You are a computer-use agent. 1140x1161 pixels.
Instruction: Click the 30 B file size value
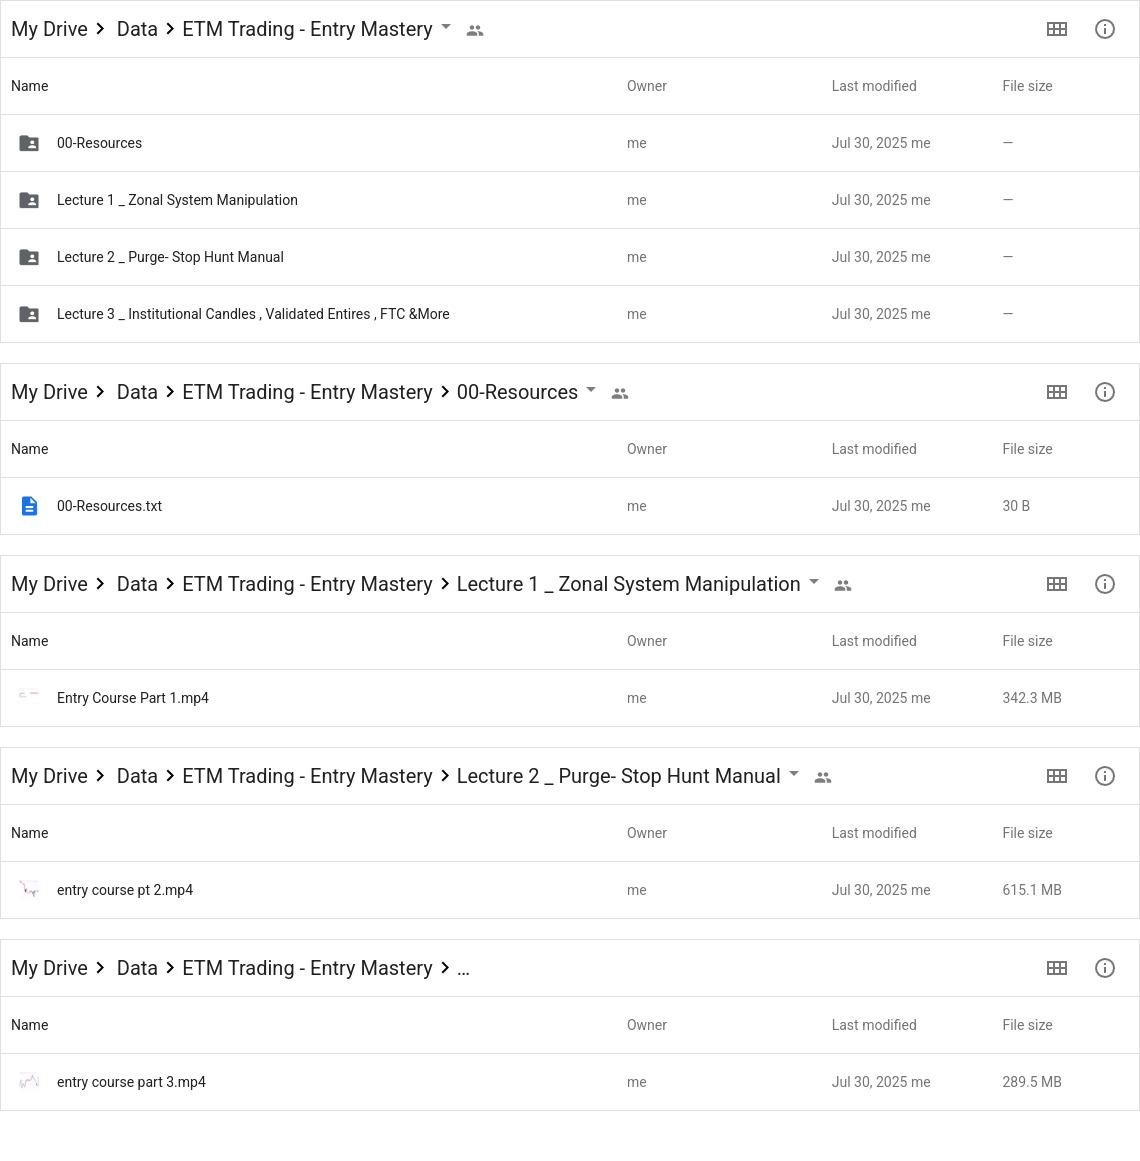[1016, 506]
